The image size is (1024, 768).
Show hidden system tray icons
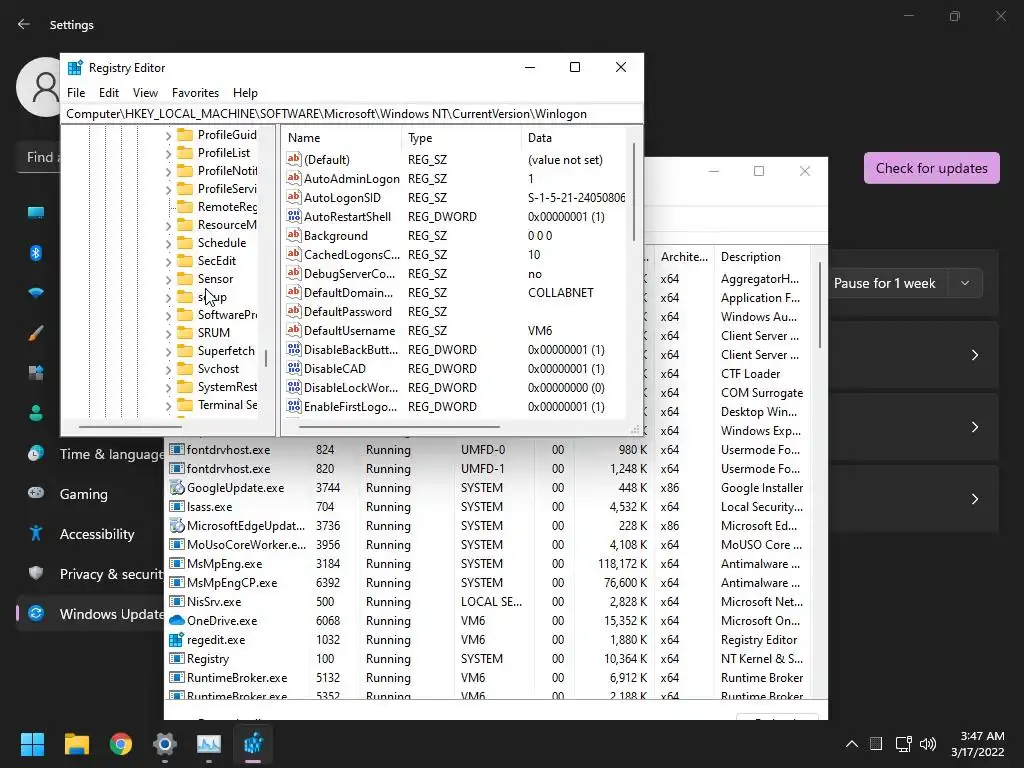click(x=852, y=744)
